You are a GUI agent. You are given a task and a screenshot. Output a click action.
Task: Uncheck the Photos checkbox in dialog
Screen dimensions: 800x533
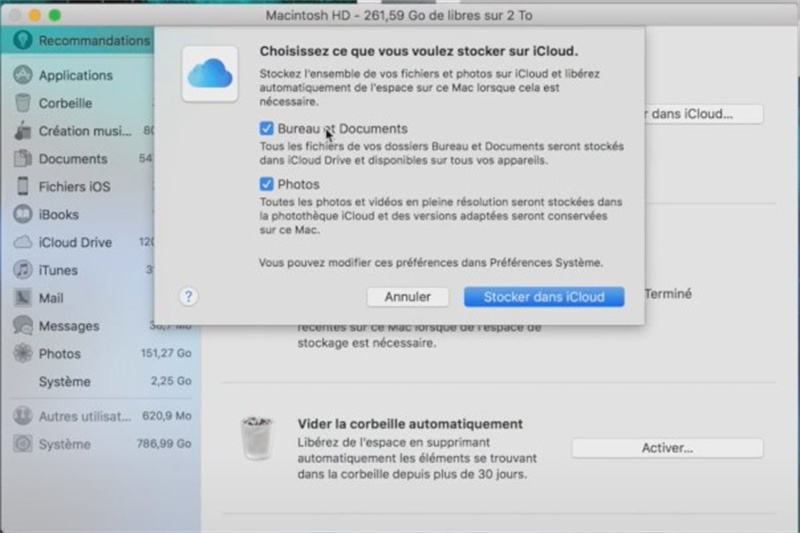pyautogui.click(x=266, y=184)
